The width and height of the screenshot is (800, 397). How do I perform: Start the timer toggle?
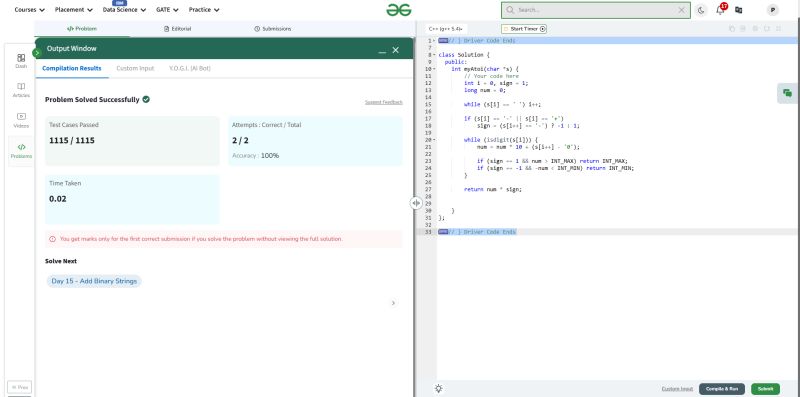524,29
